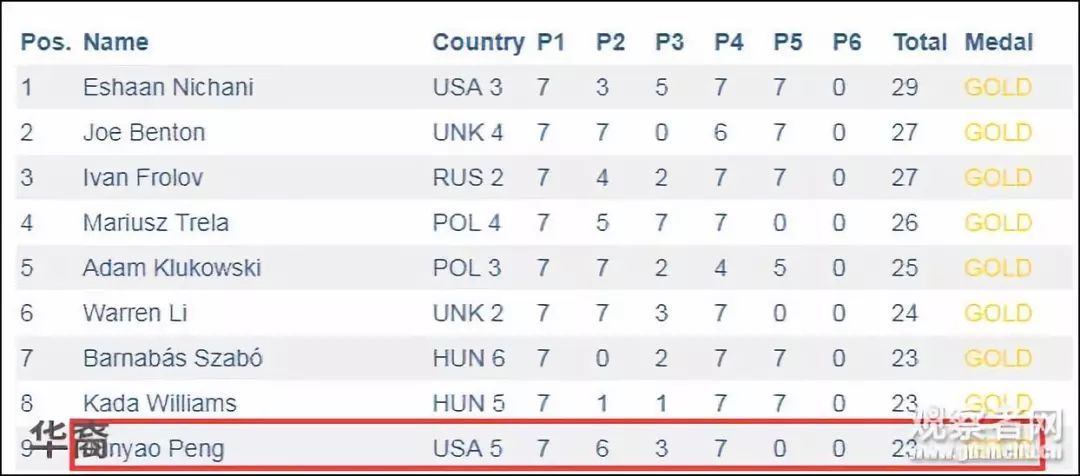This screenshot has width=1080, height=476.
Task: Sort the table by Country header
Action: [478, 42]
